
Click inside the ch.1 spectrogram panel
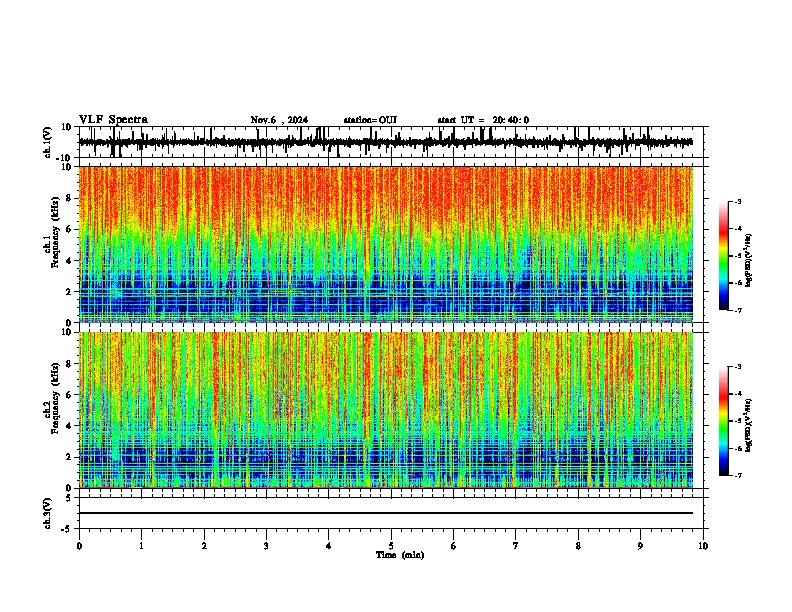tap(385, 244)
